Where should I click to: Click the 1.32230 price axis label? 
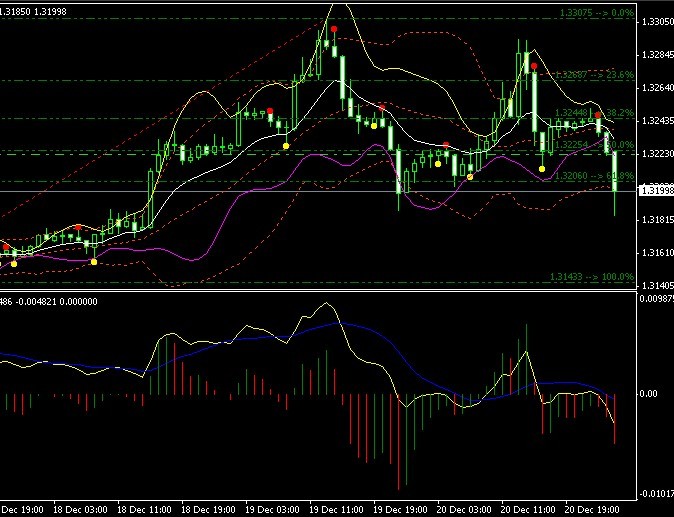tap(657, 153)
